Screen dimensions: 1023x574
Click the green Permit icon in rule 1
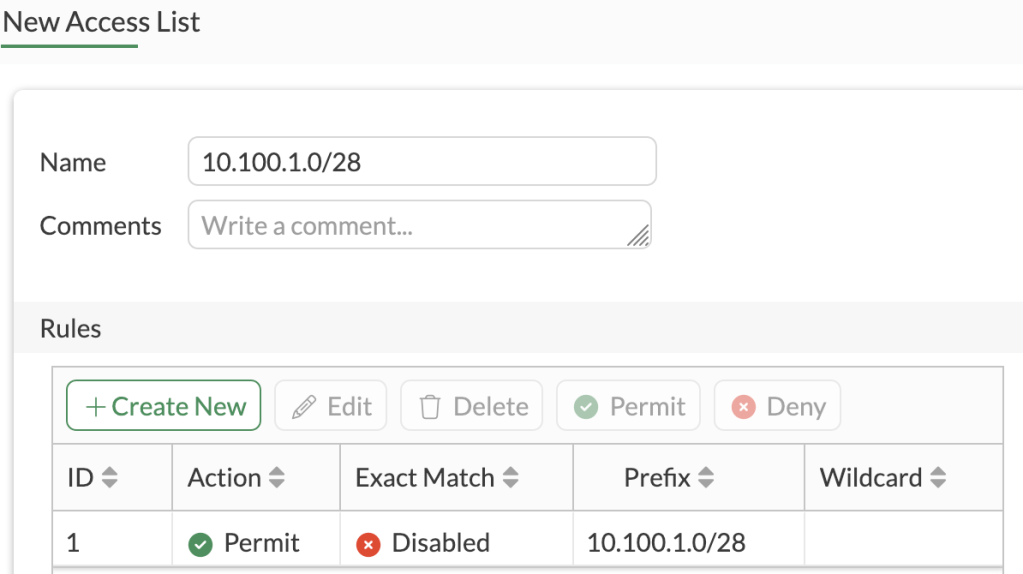tap(200, 544)
